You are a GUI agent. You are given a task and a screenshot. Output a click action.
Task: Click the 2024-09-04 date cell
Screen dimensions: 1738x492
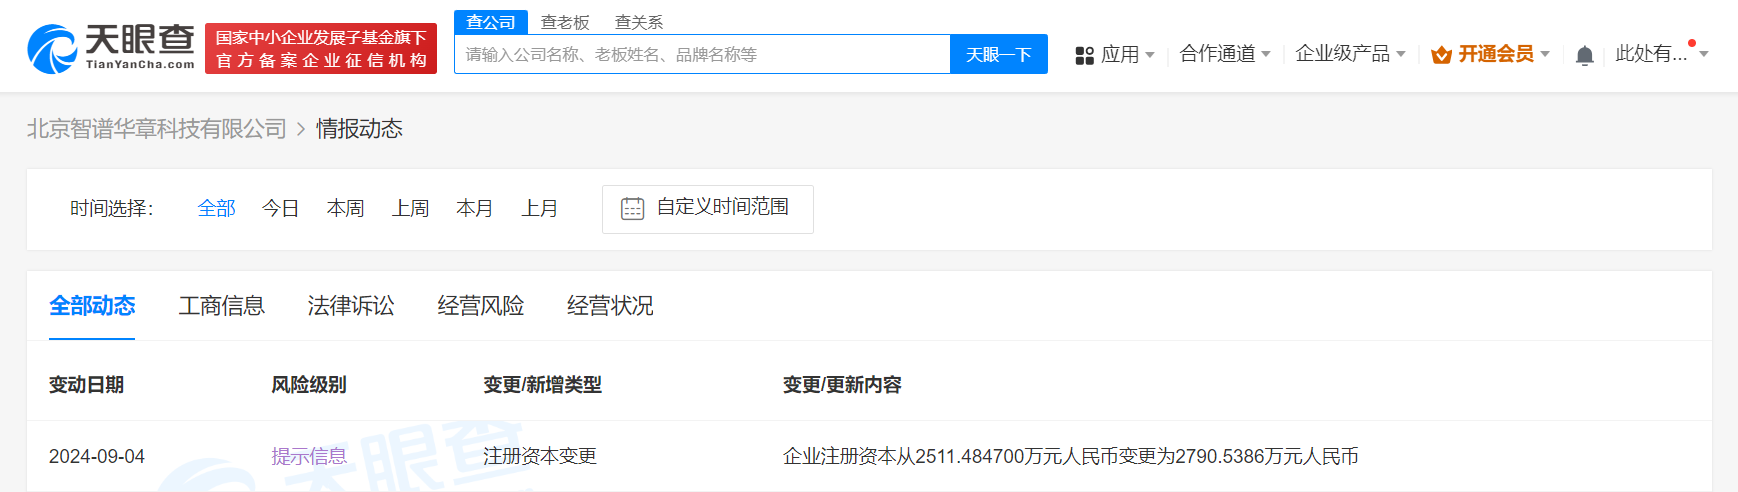tap(97, 457)
